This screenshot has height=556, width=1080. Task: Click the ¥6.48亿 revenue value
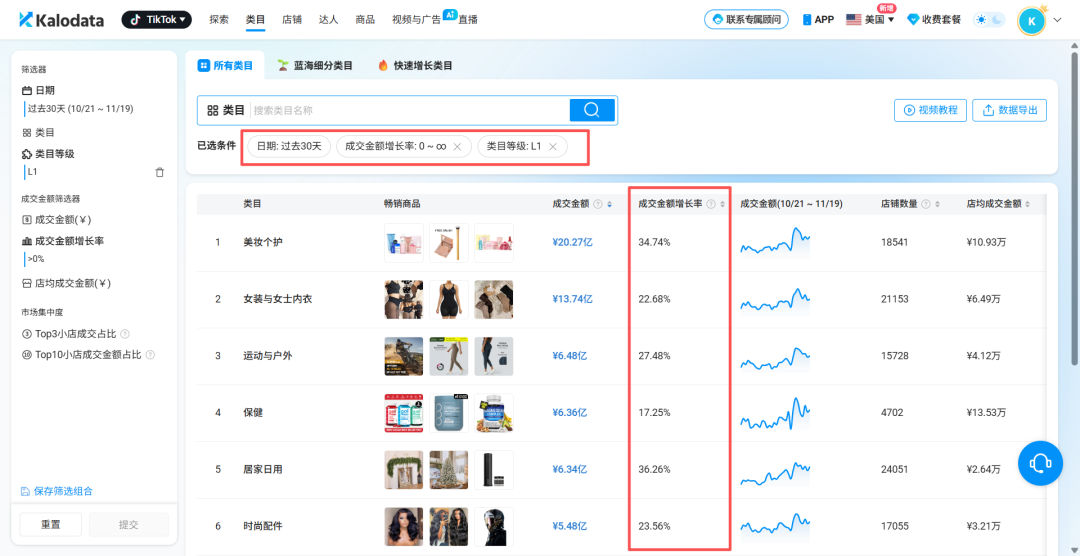(x=569, y=356)
